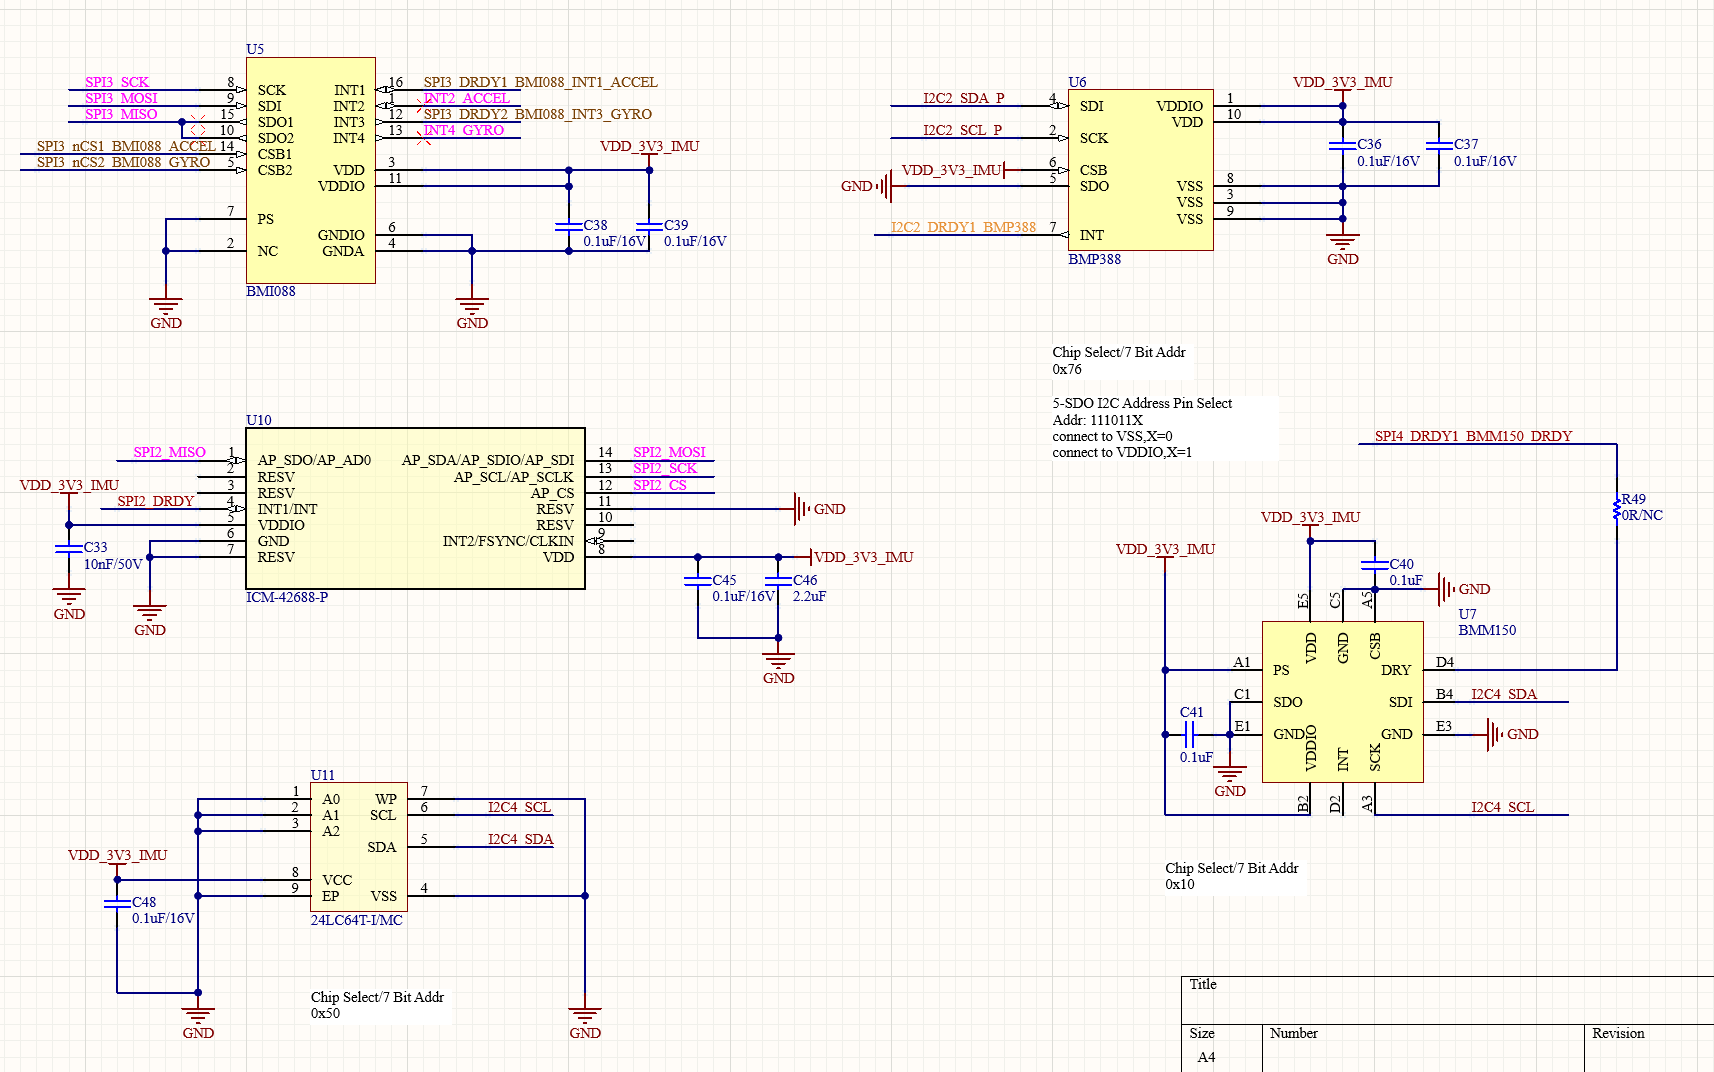Image resolution: width=1714 pixels, height=1072 pixels.
Task: Select the SPI3_MOSI net label
Action: point(121,98)
